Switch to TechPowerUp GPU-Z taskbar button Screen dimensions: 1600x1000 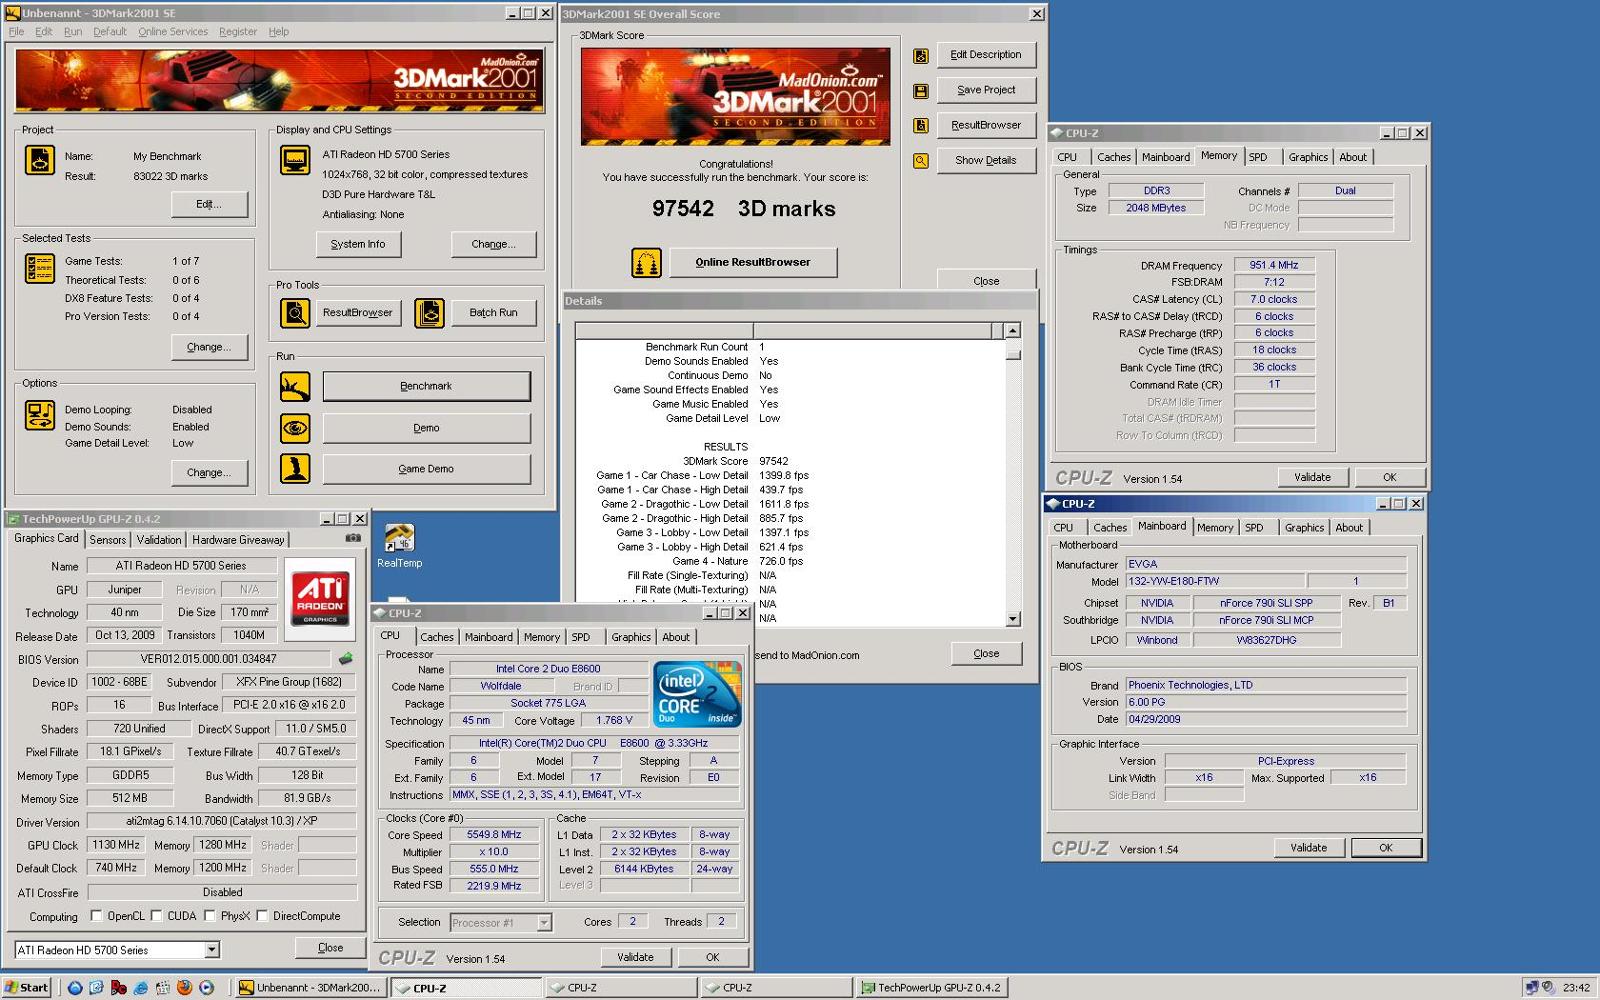(x=932, y=988)
